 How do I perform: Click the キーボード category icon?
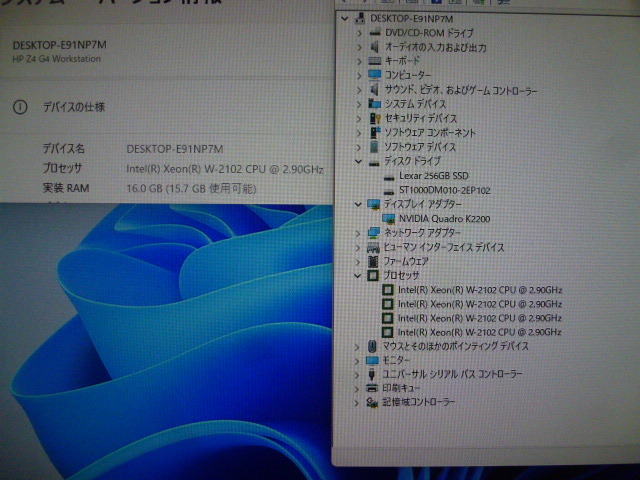375,61
